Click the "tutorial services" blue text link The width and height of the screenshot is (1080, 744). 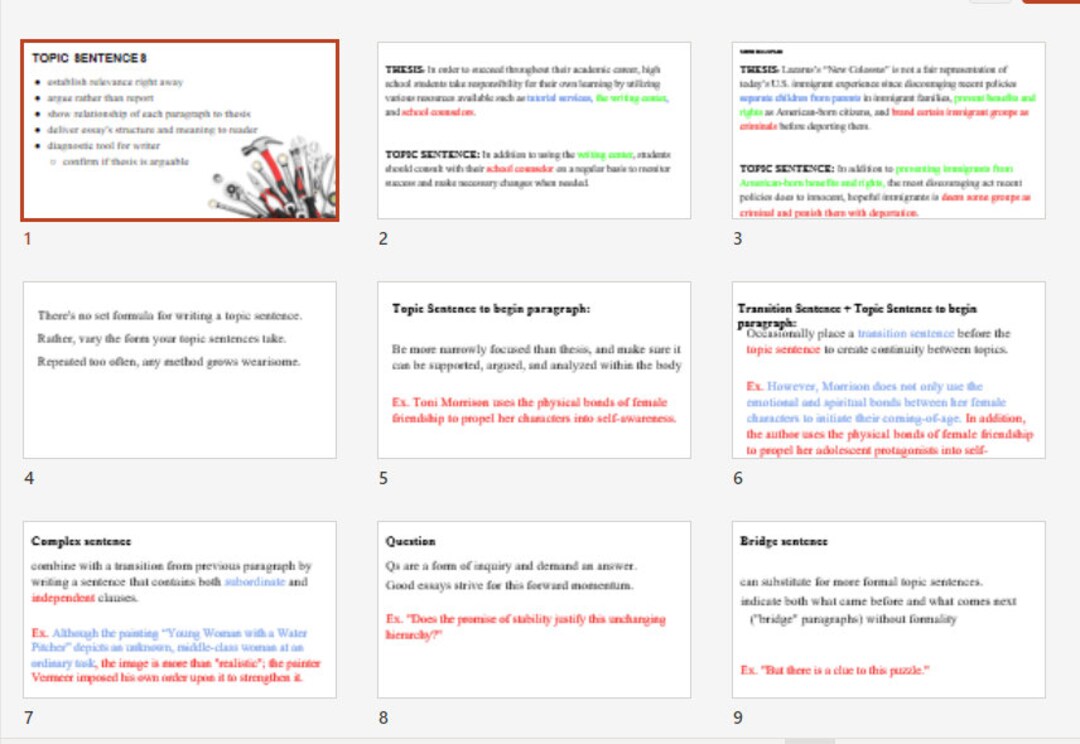(x=560, y=99)
